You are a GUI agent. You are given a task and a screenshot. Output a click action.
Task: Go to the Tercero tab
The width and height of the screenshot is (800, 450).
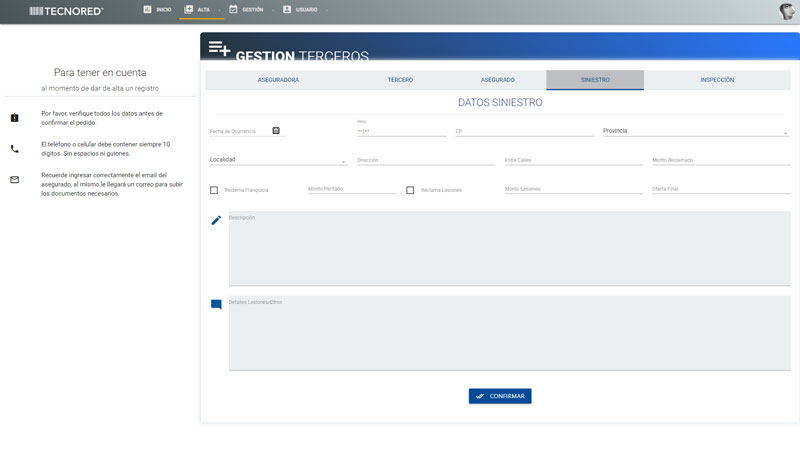(400, 79)
